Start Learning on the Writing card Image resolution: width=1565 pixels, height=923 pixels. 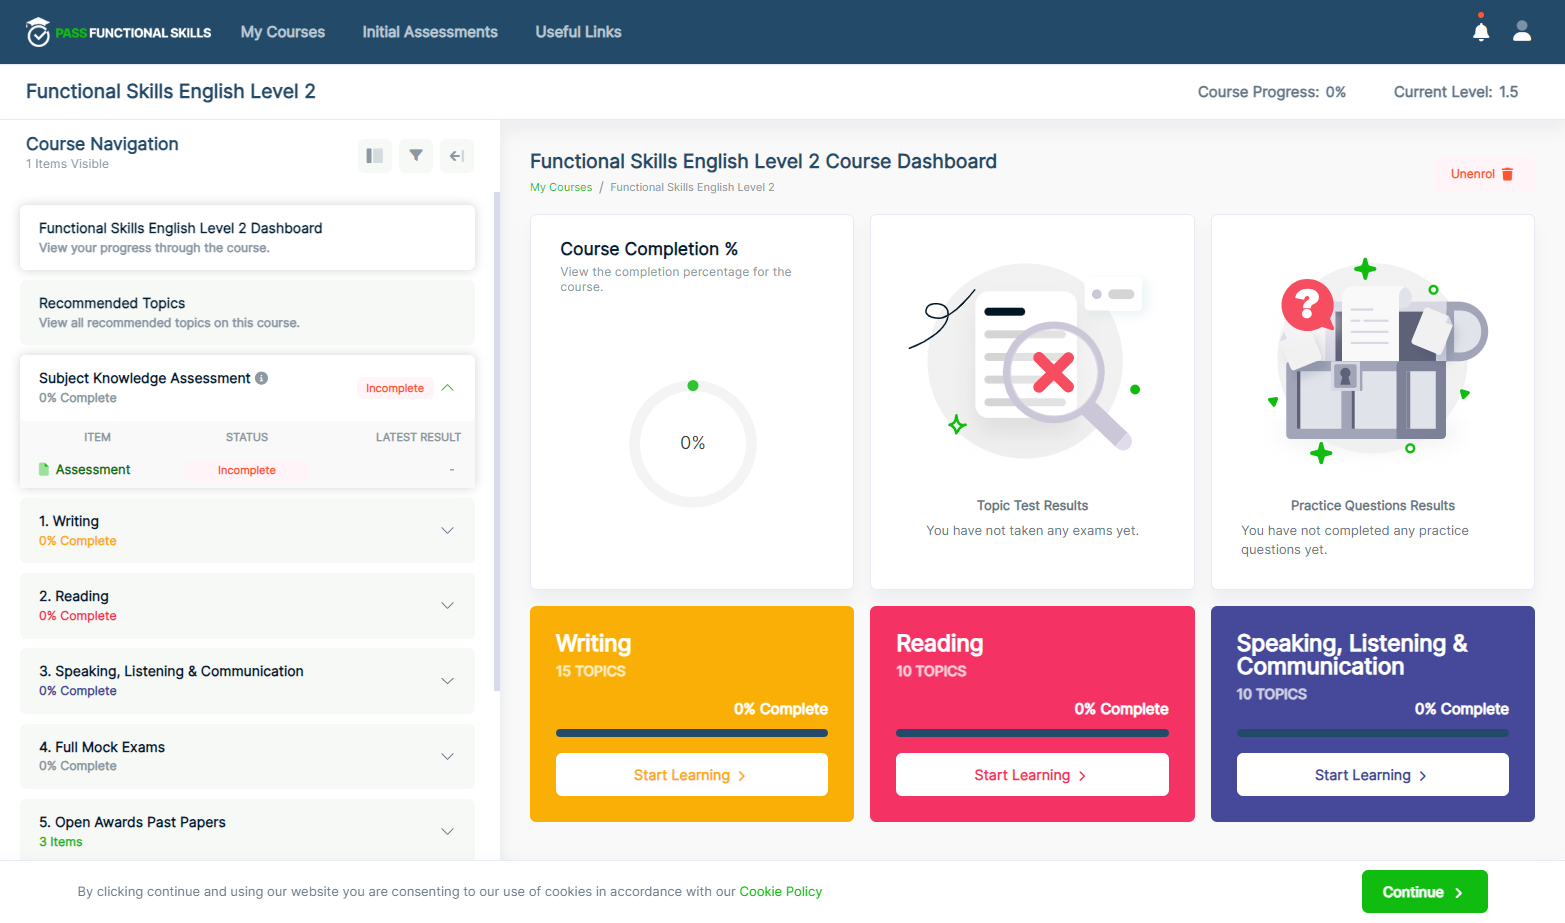pyautogui.click(x=692, y=775)
